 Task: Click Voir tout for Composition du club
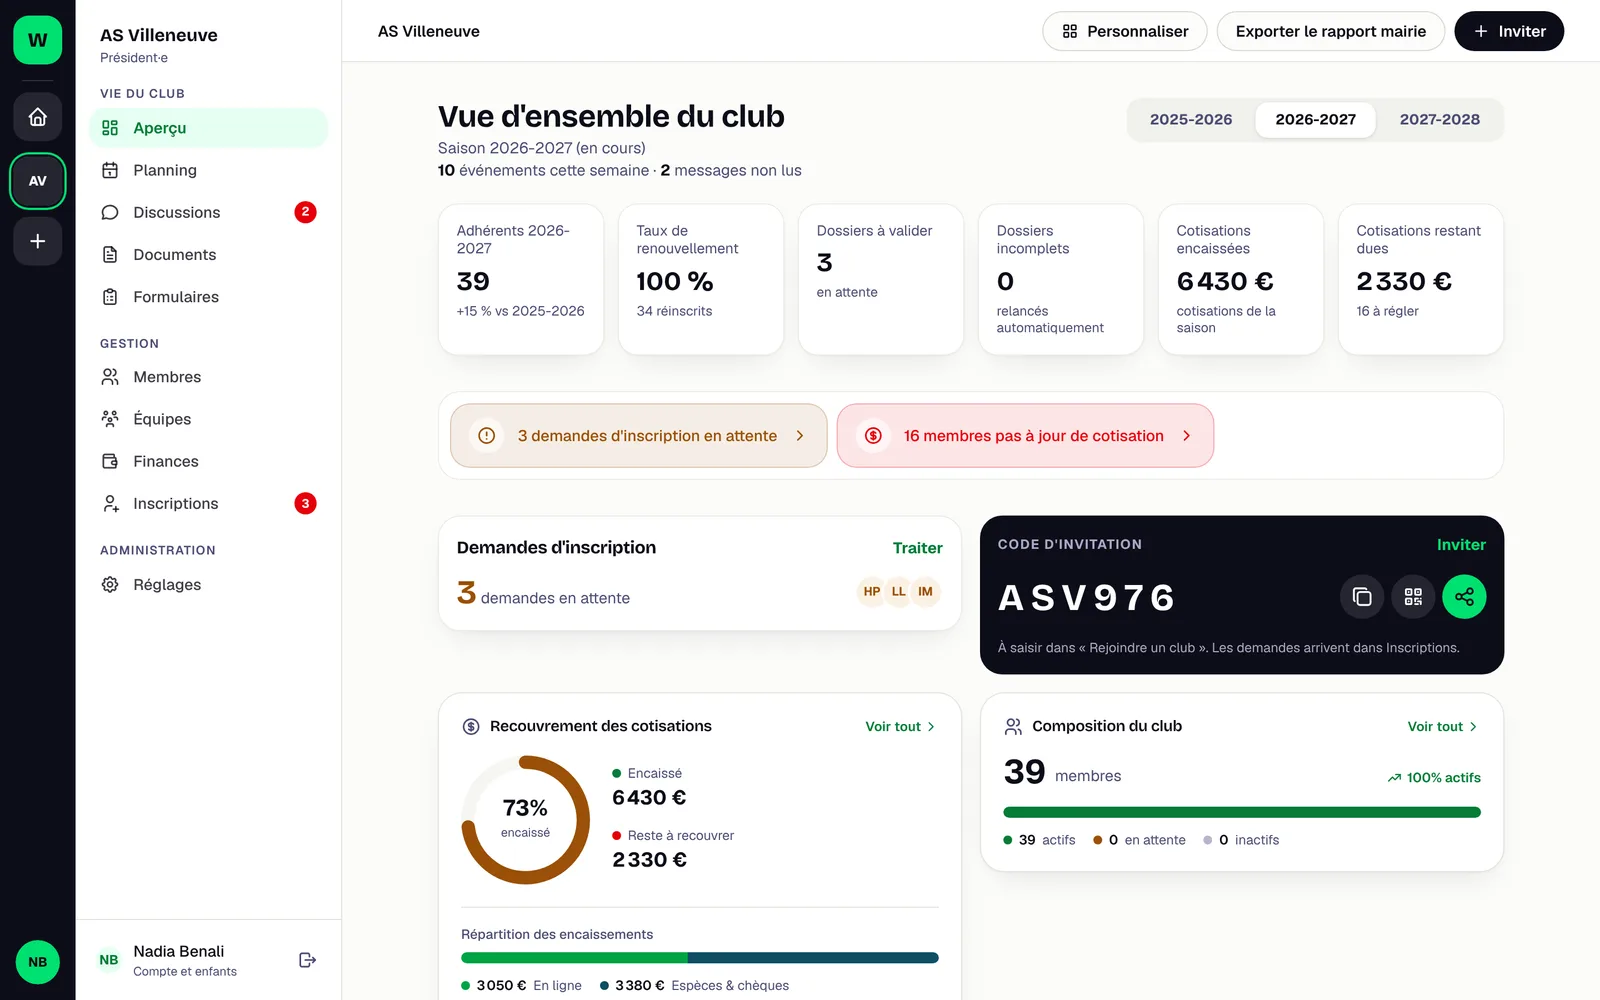point(1442,727)
